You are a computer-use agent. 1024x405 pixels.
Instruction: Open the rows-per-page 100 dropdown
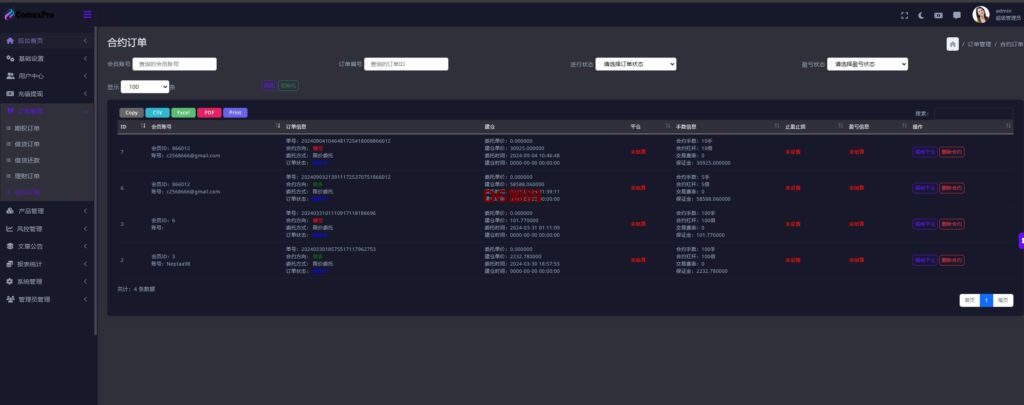[x=145, y=86]
